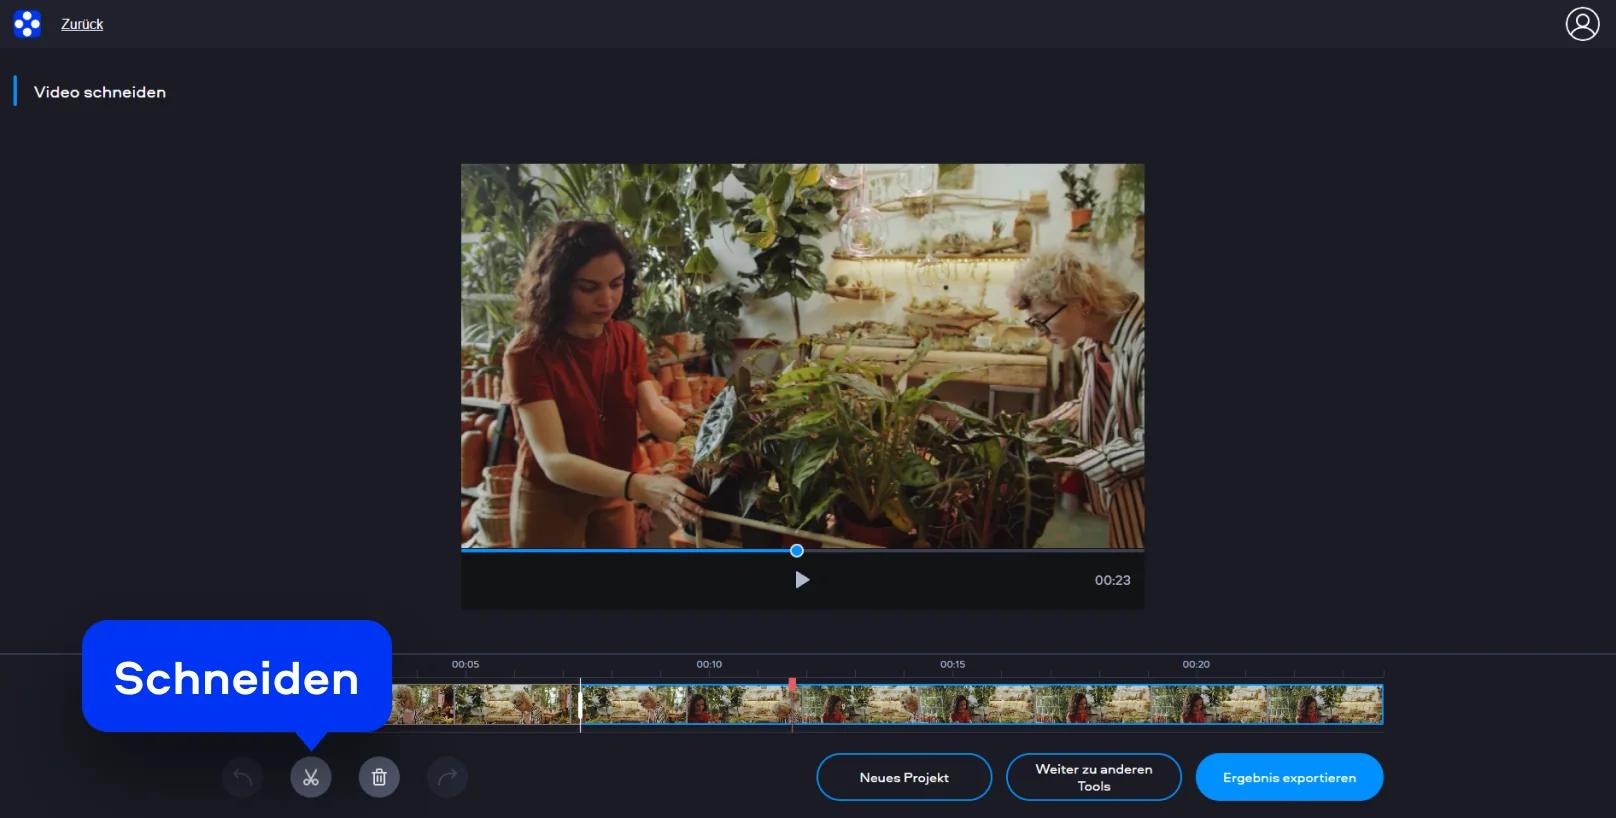This screenshot has height=818, width=1616.
Task: Click the Movavi app logo icon
Action: tap(27, 24)
